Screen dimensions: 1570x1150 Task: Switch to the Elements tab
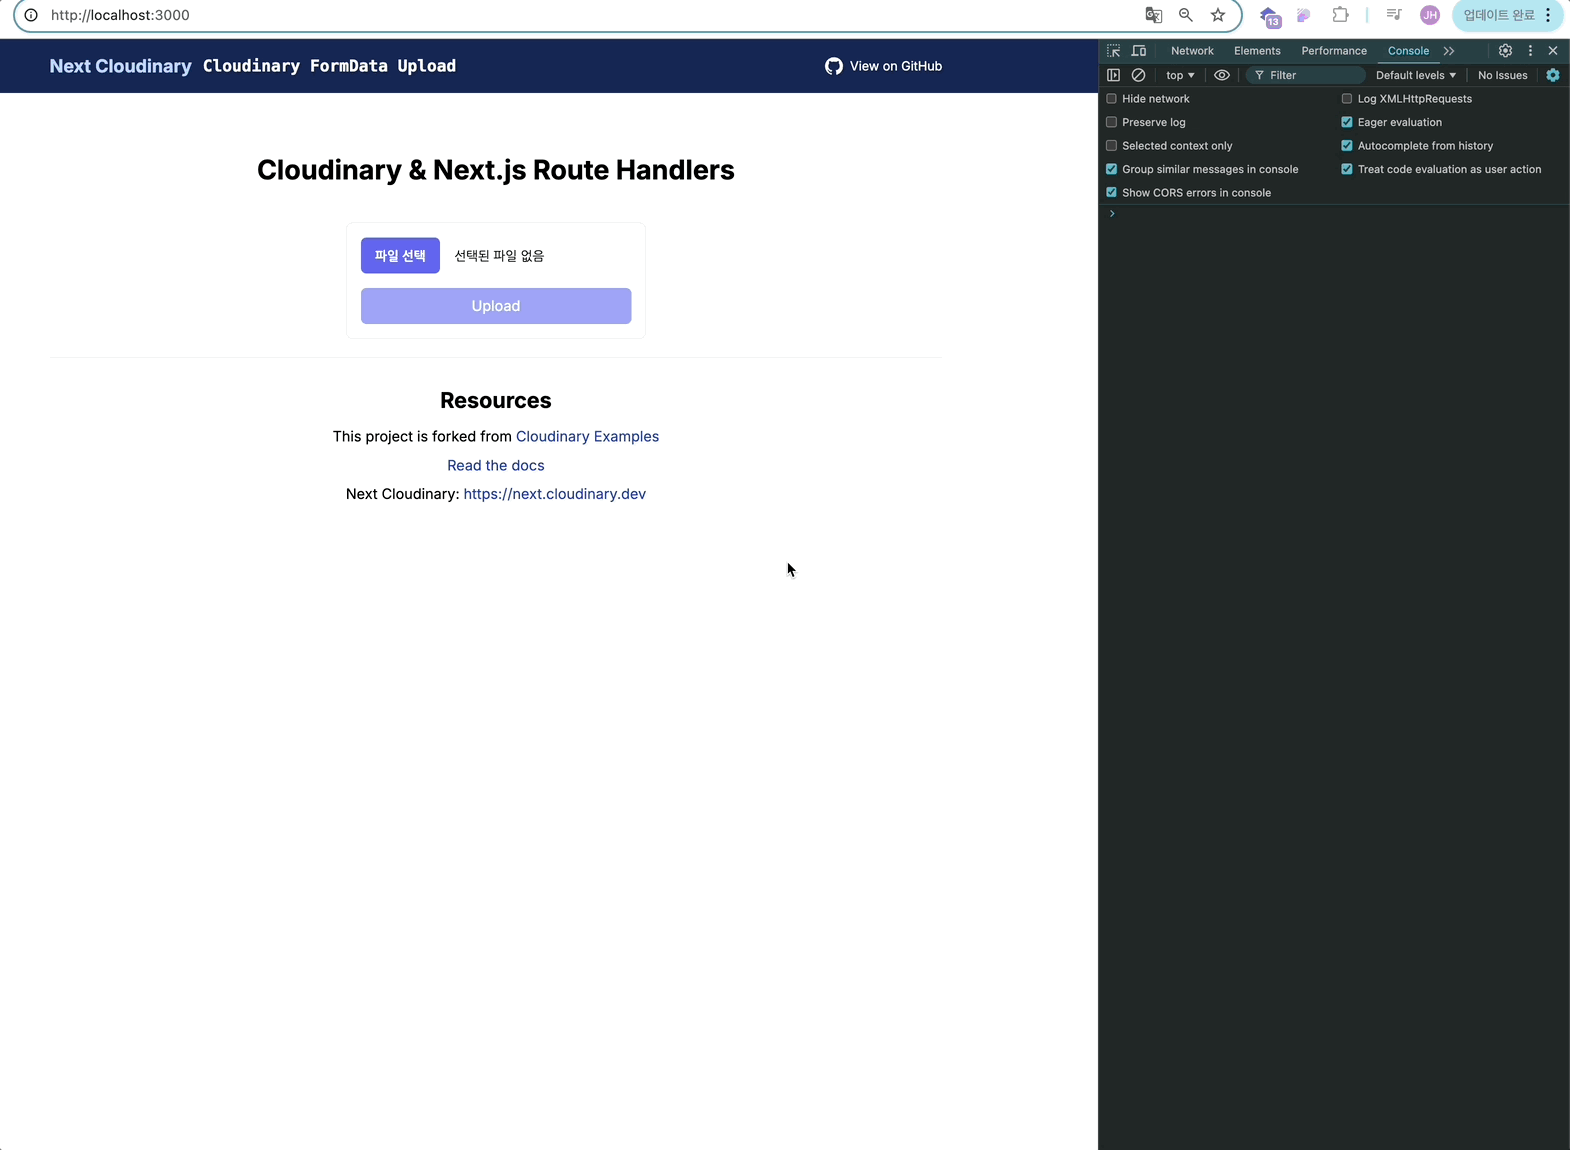point(1257,51)
